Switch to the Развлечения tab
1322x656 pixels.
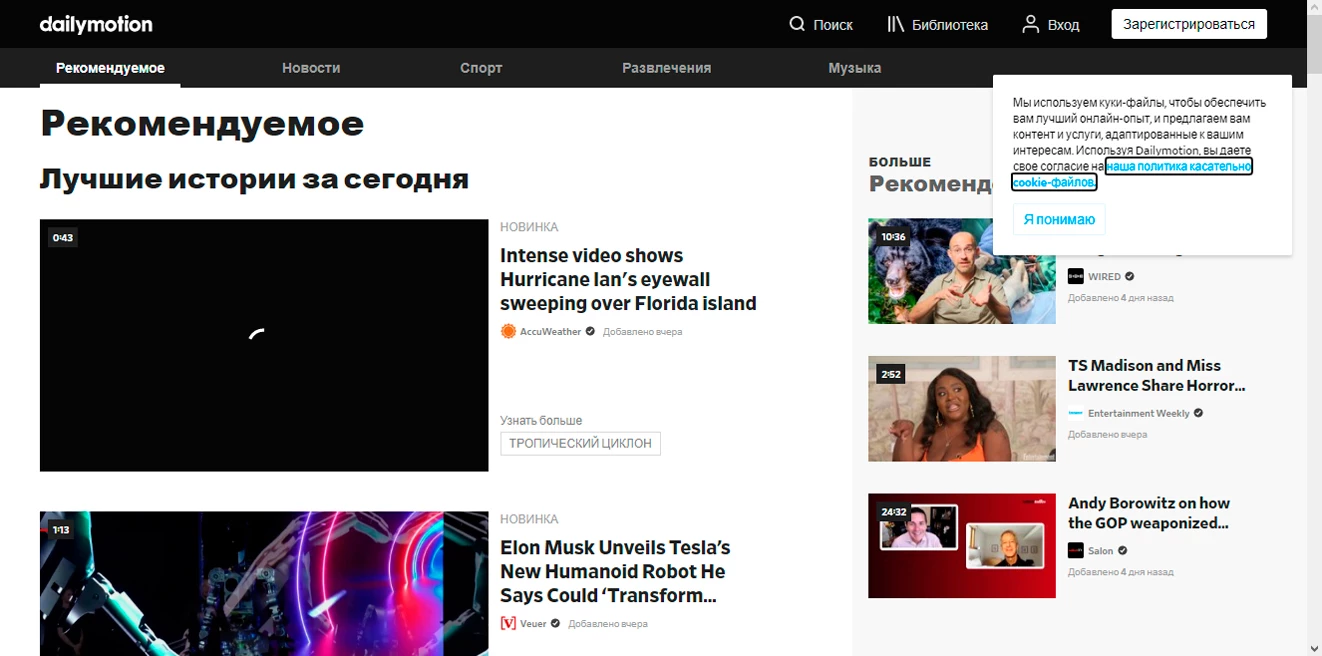click(x=666, y=68)
